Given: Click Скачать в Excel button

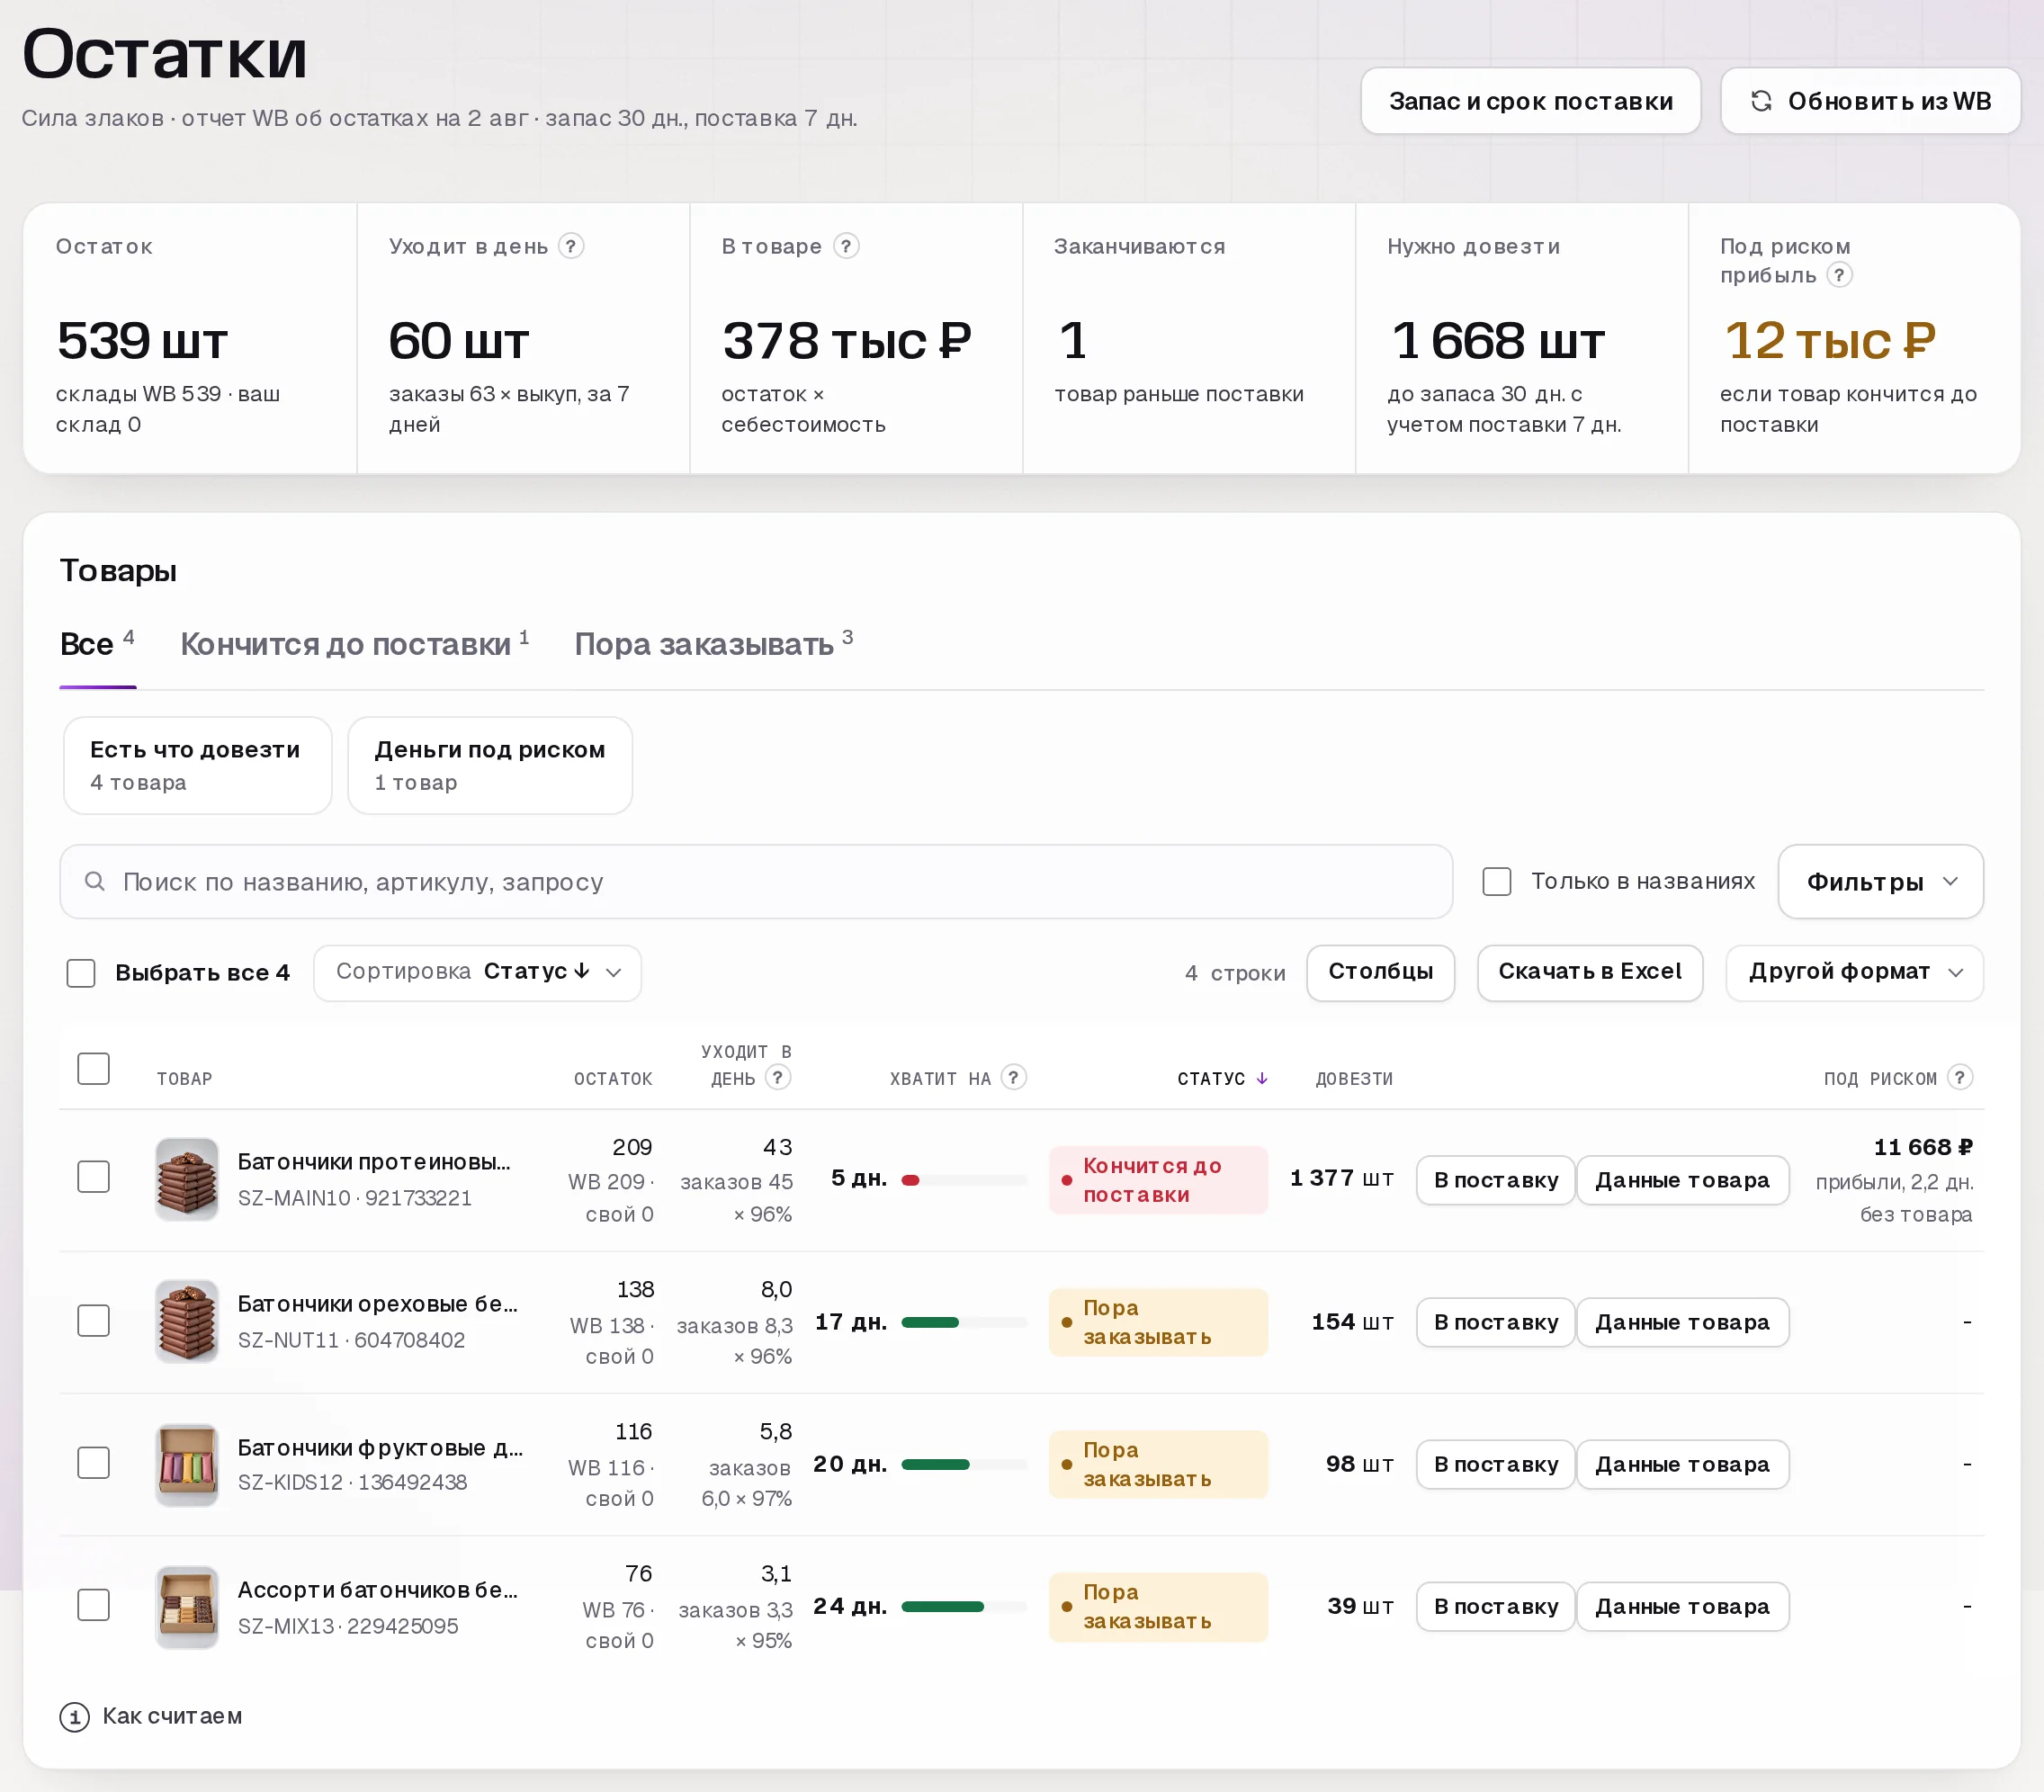Looking at the screenshot, I should pyautogui.click(x=1589, y=972).
